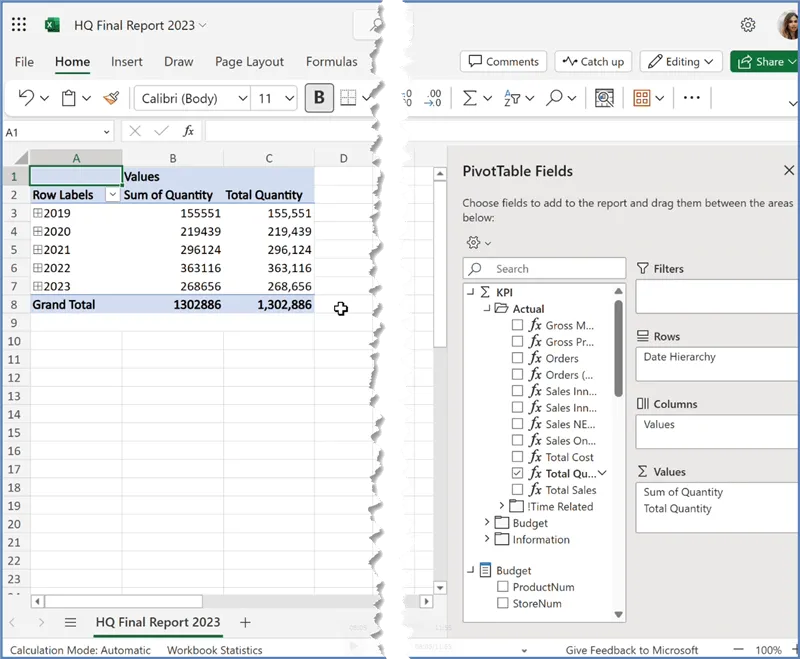Expand the 2021 row in the pivot table
This screenshot has width=800, height=659.
click(38, 250)
